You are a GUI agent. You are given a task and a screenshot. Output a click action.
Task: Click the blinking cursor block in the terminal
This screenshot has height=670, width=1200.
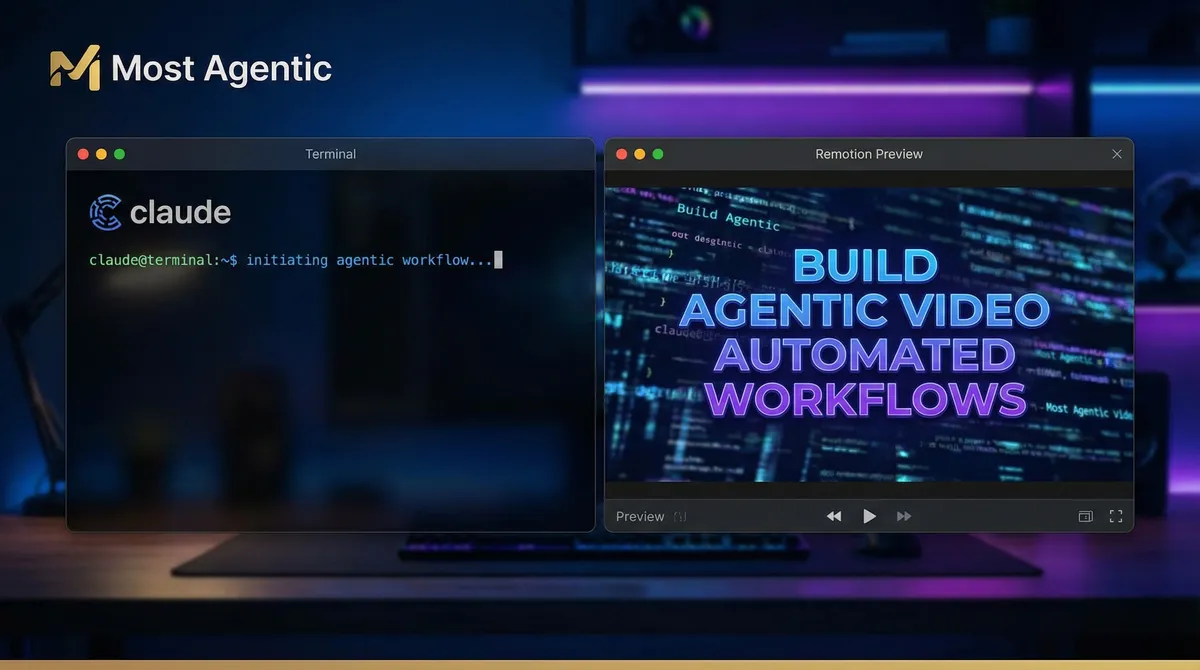pyautogui.click(x=496, y=259)
